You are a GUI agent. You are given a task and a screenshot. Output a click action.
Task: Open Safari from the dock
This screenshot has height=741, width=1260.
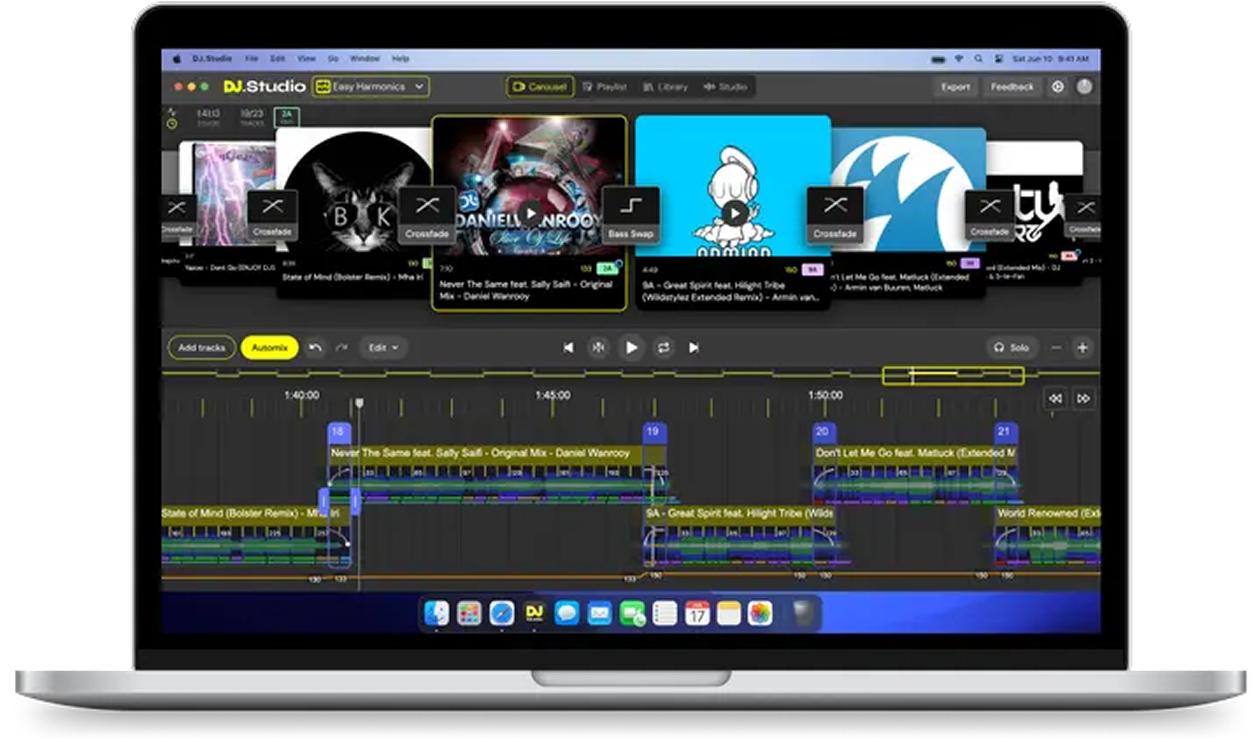click(502, 613)
